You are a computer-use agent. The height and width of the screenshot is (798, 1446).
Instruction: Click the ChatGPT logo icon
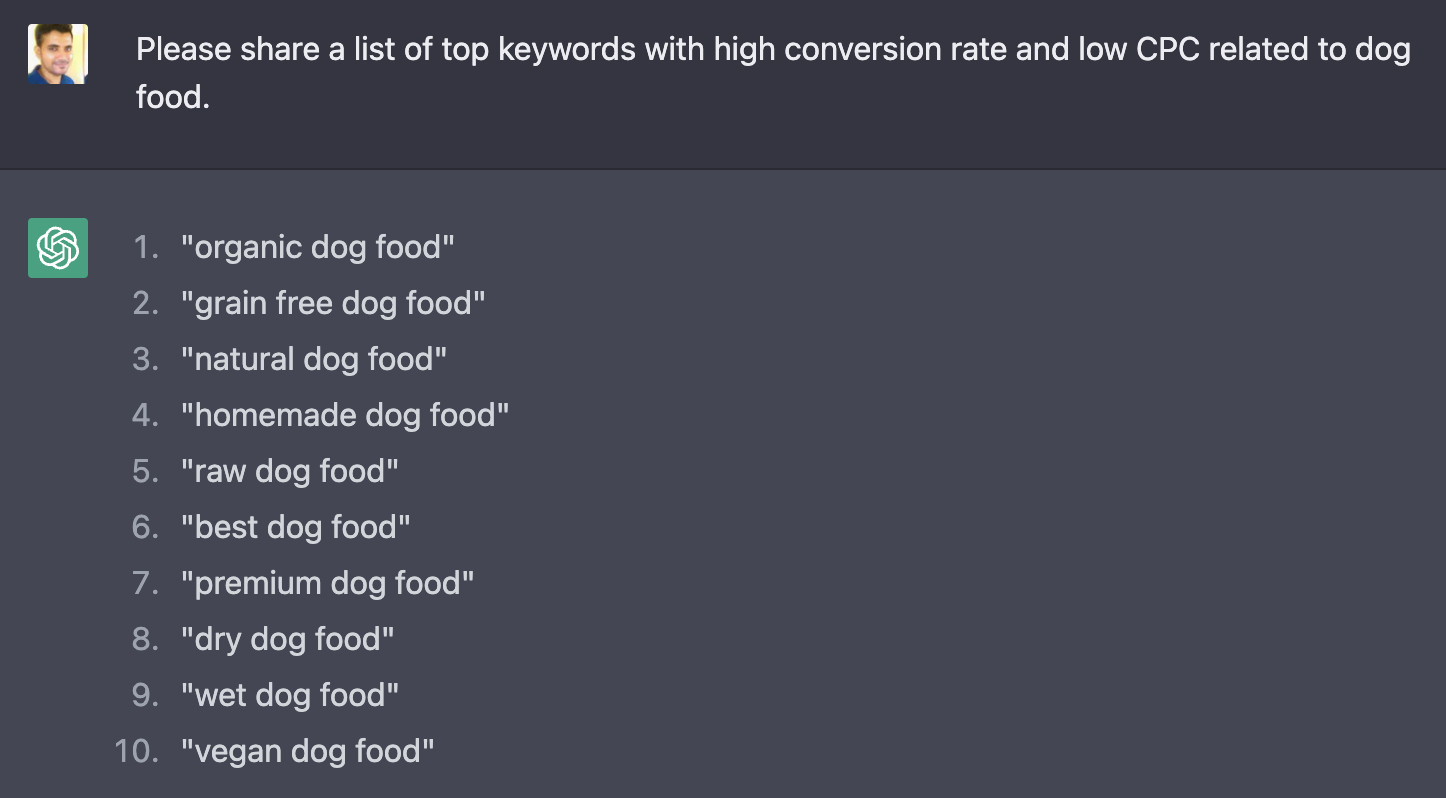pyautogui.click(x=58, y=248)
